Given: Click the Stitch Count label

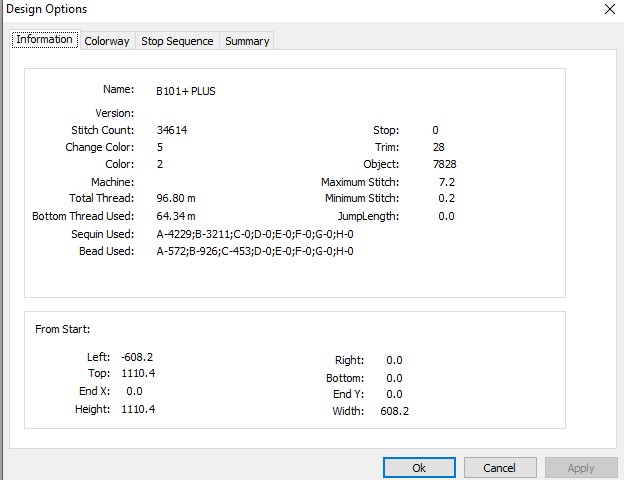Looking at the screenshot, I should 102,130.
